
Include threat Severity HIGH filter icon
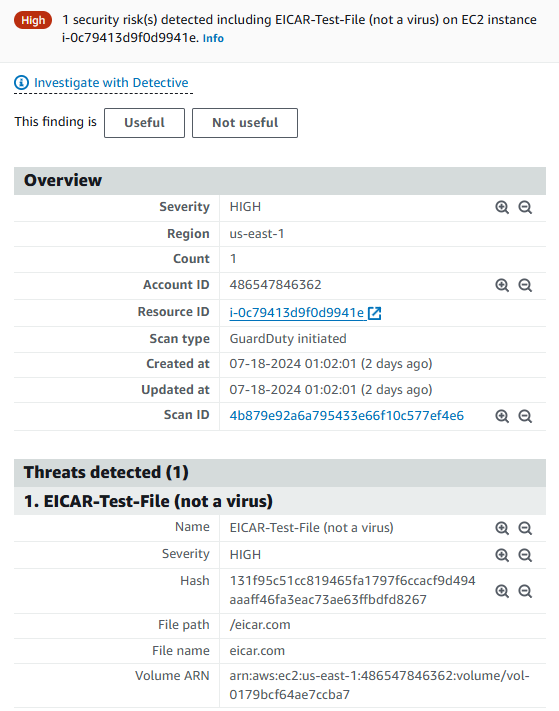coord(502,555)
